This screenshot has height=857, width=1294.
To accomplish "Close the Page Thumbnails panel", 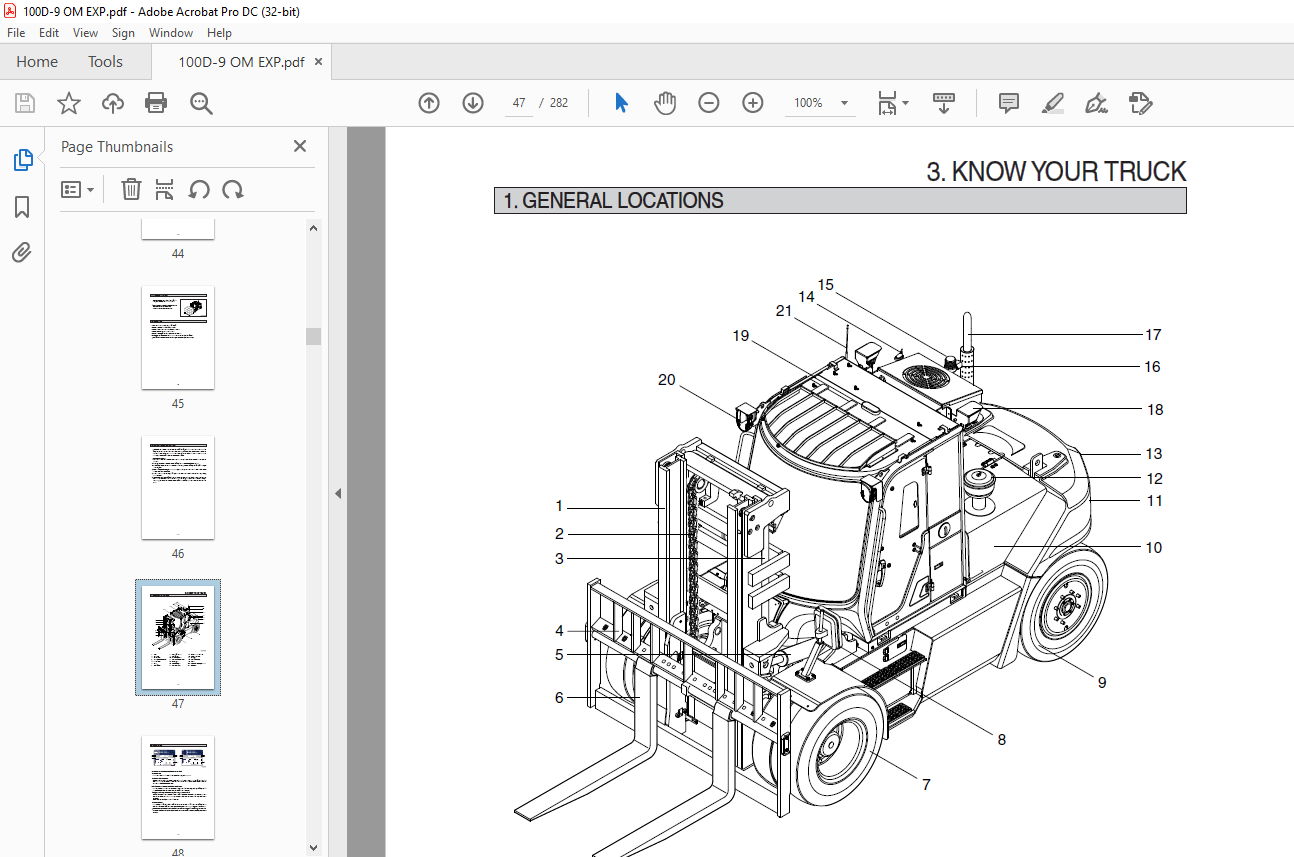I will click(299, 146).
